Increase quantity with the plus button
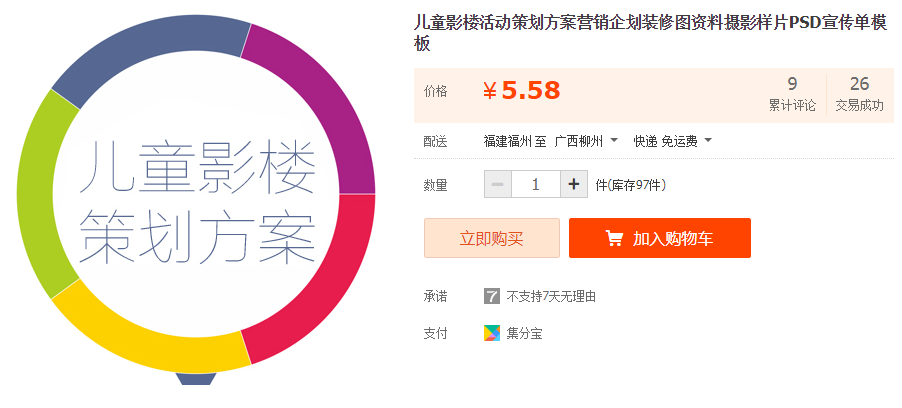This screenshot has height=408, width=902. [574, 184]
